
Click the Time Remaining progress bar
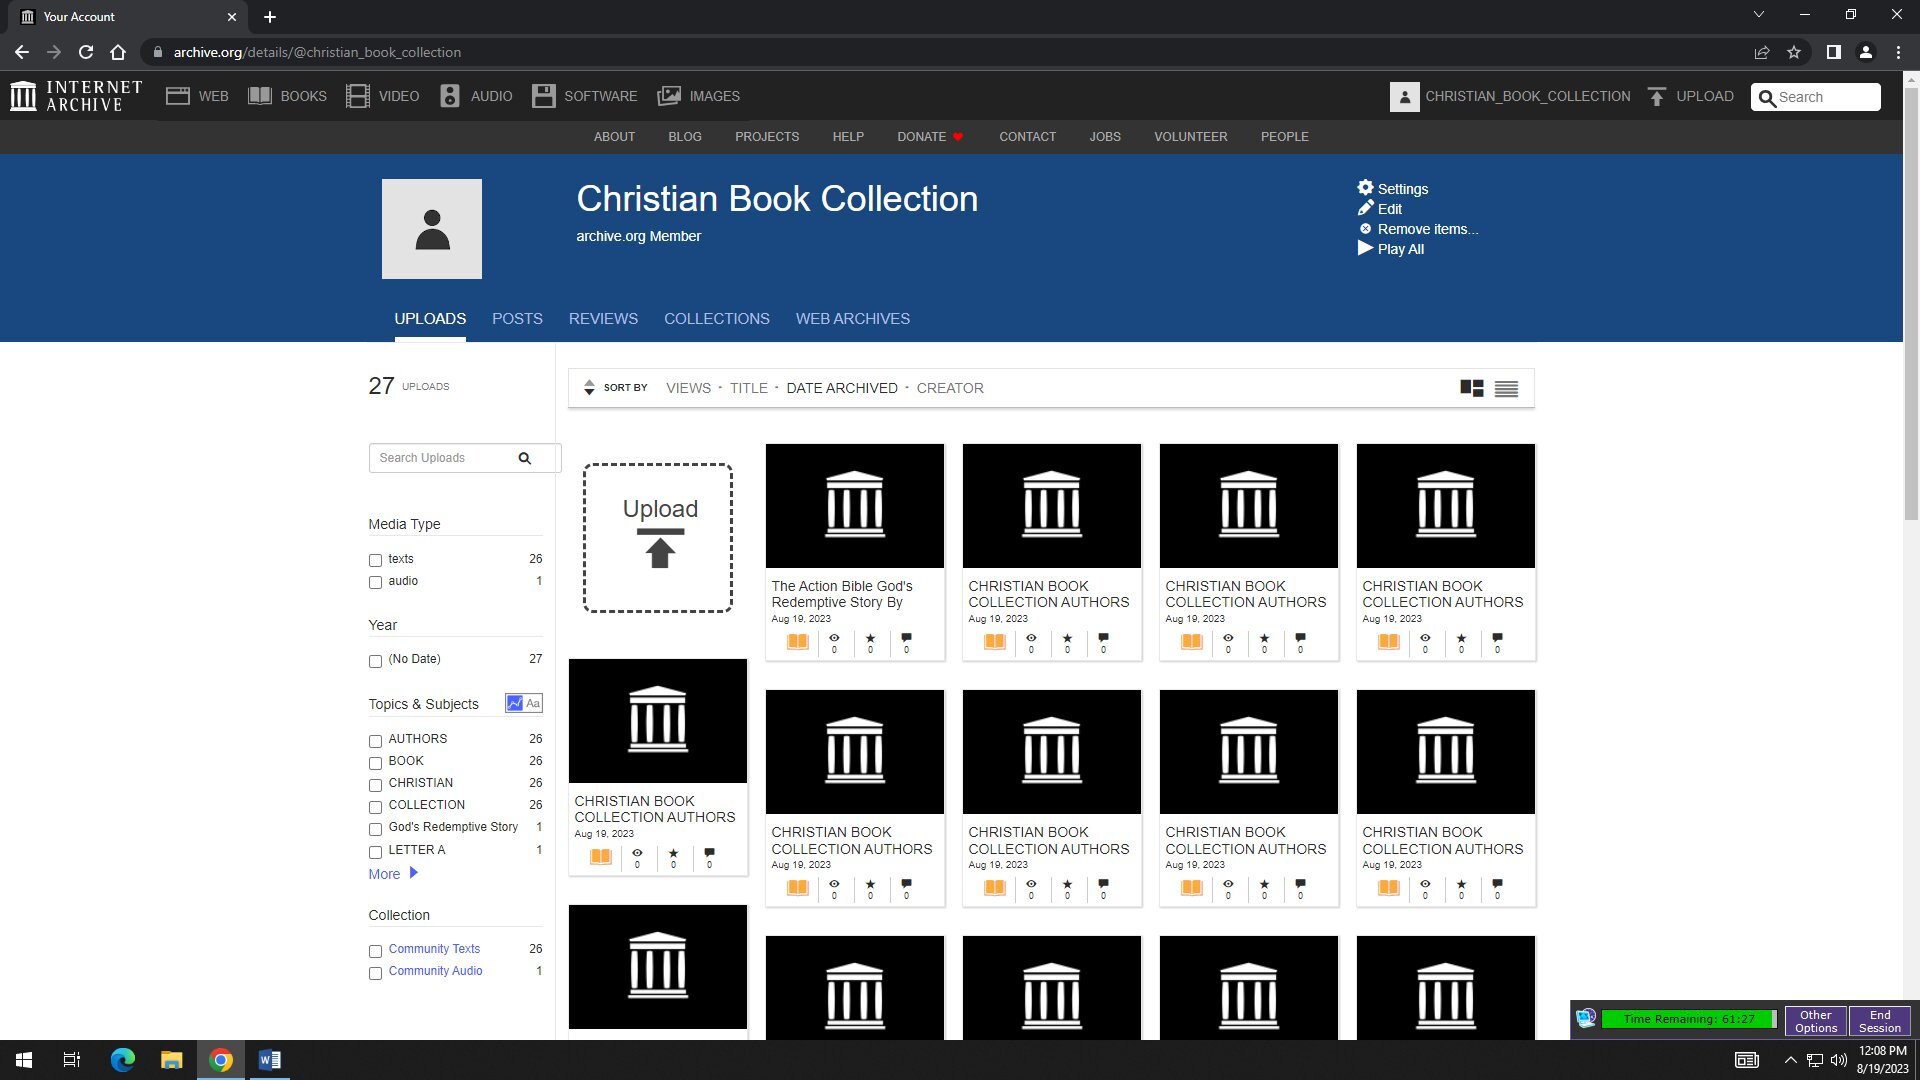1689,1019
